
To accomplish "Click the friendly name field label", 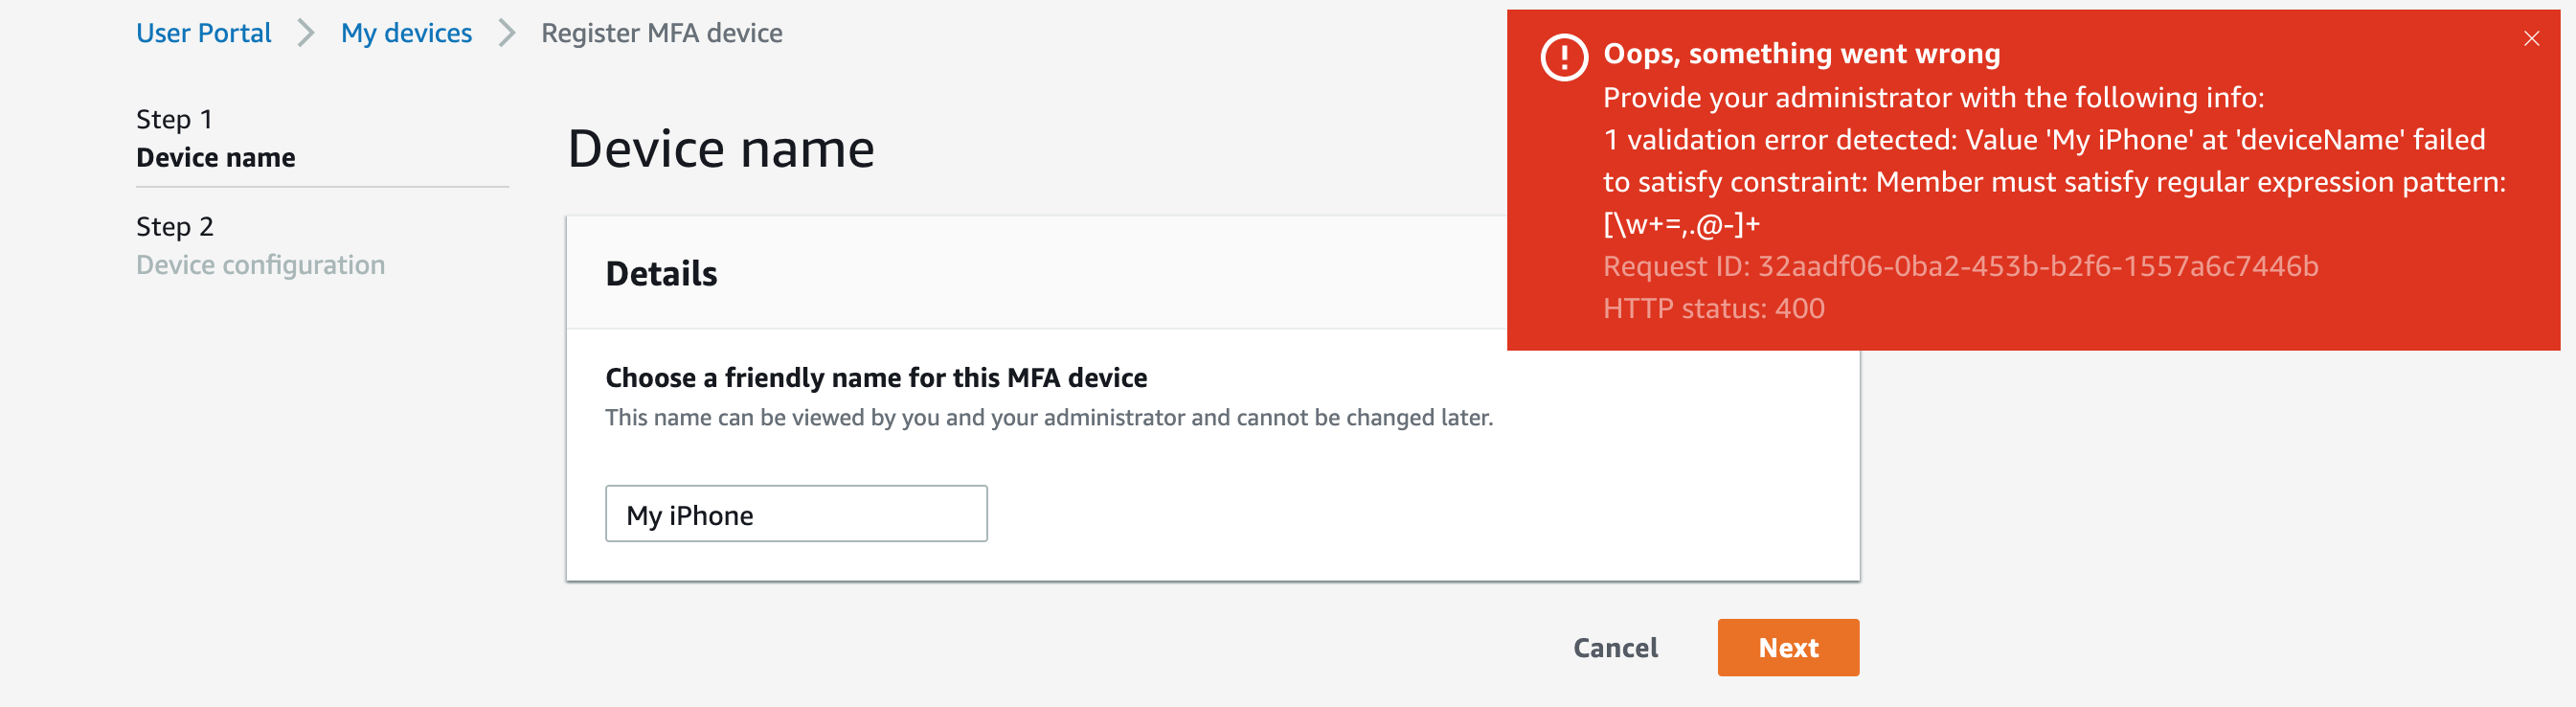I will [876, 378].
